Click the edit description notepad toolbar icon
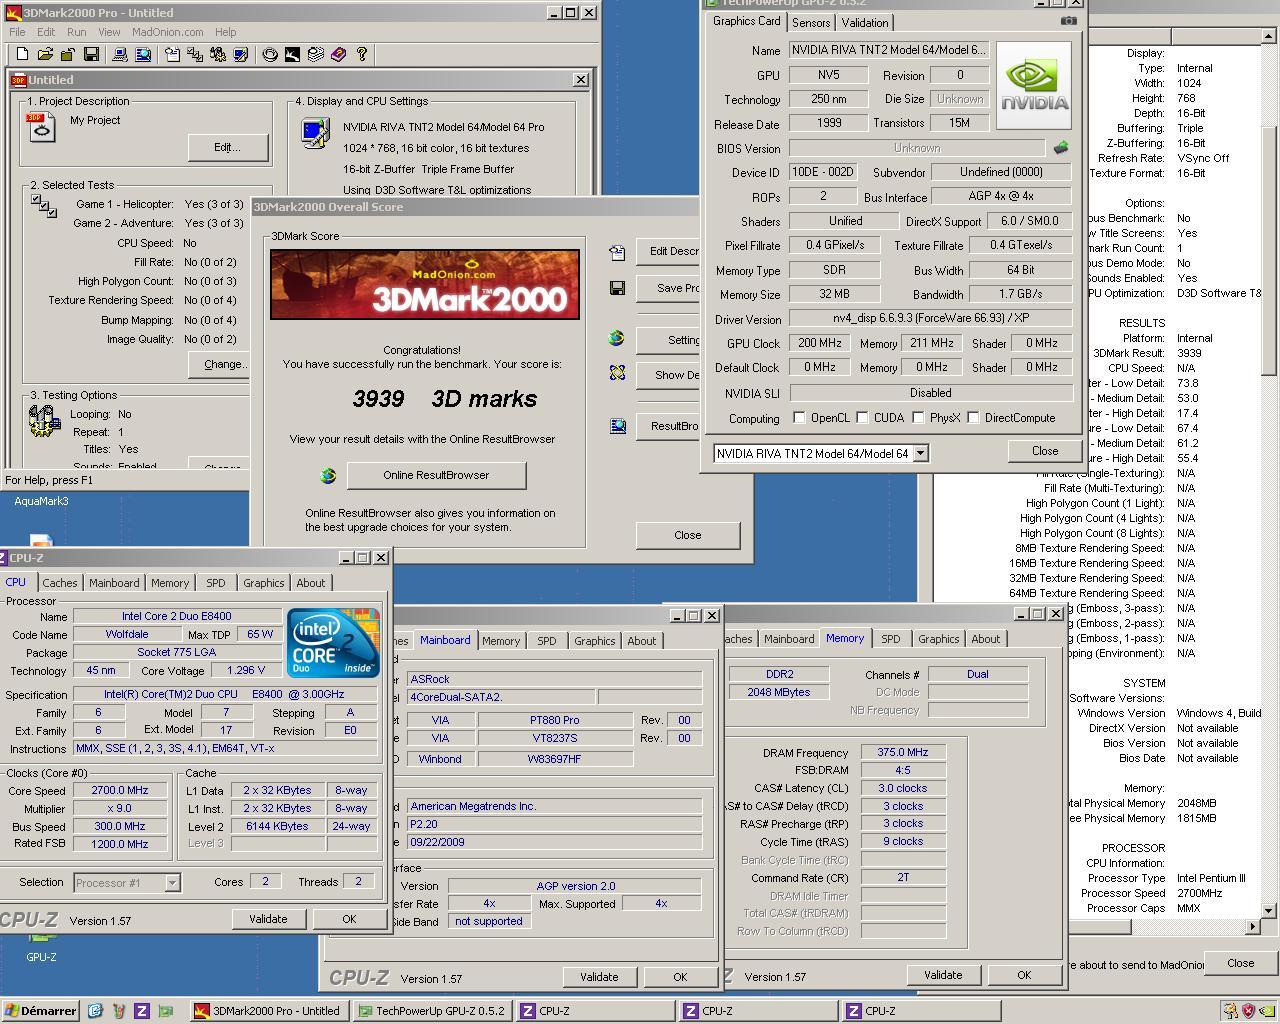Screen dimensions: 1280x1024 (172, 54)
